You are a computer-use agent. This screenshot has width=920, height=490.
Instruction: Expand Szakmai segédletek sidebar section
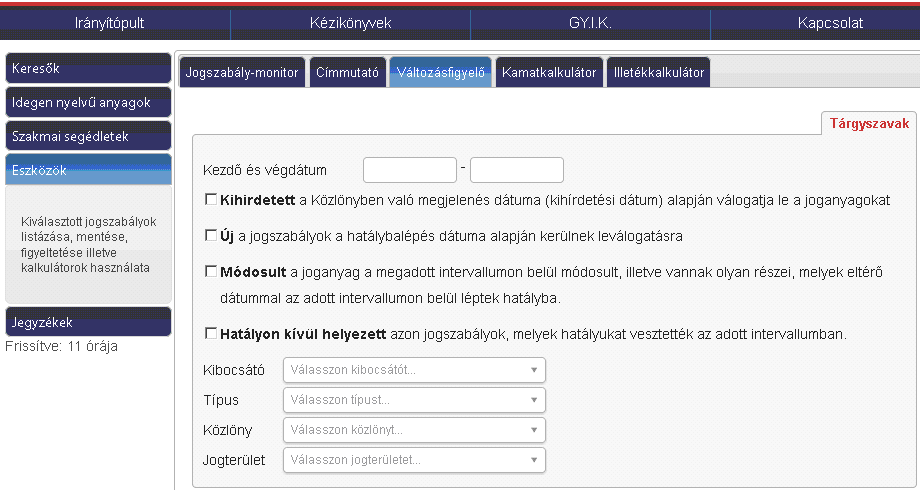(88, 136)
